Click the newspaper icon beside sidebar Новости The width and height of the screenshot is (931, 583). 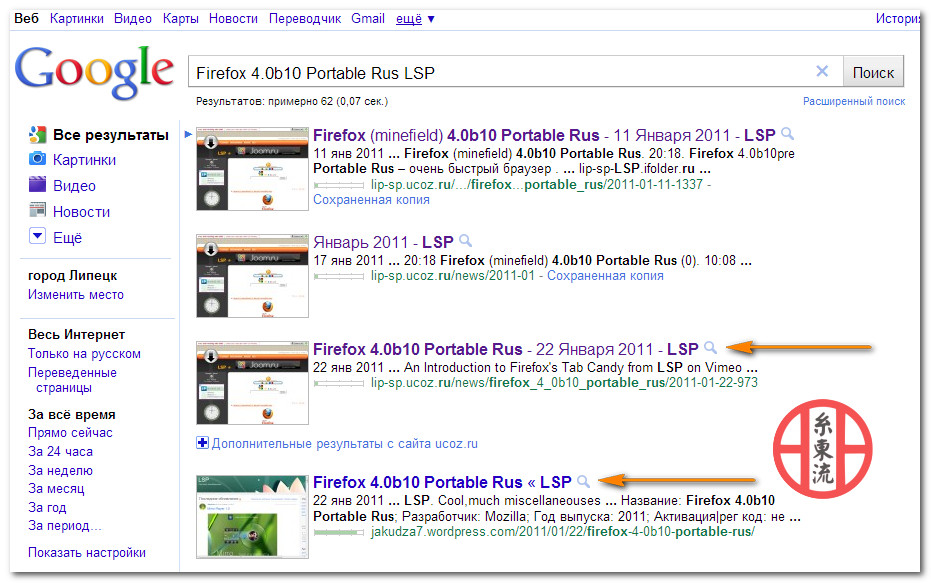coord(37,210)
